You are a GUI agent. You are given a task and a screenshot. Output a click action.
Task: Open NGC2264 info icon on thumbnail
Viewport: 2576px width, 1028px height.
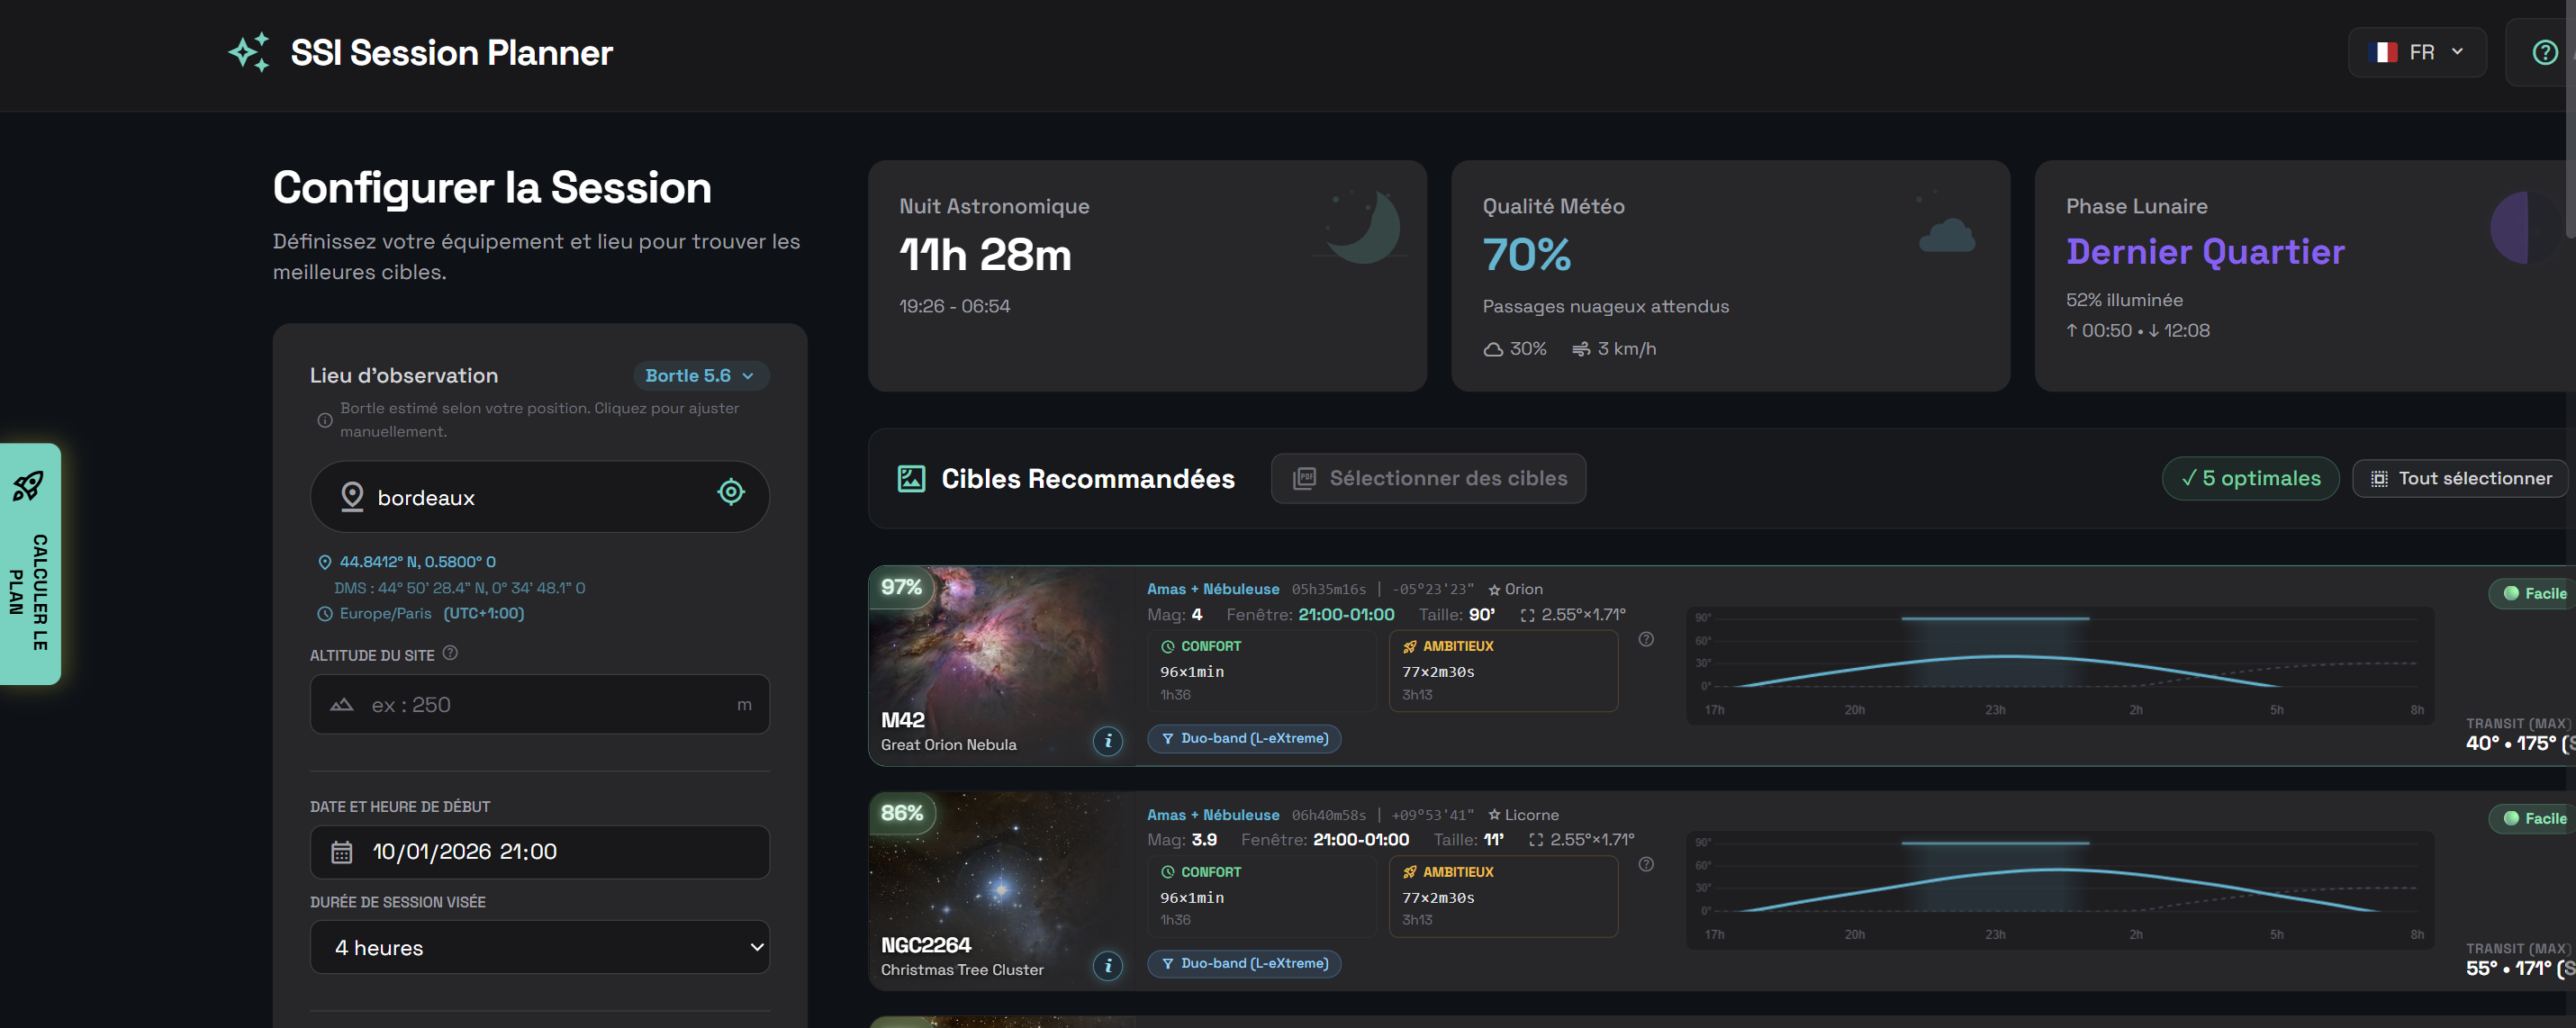pos(1107,966)
